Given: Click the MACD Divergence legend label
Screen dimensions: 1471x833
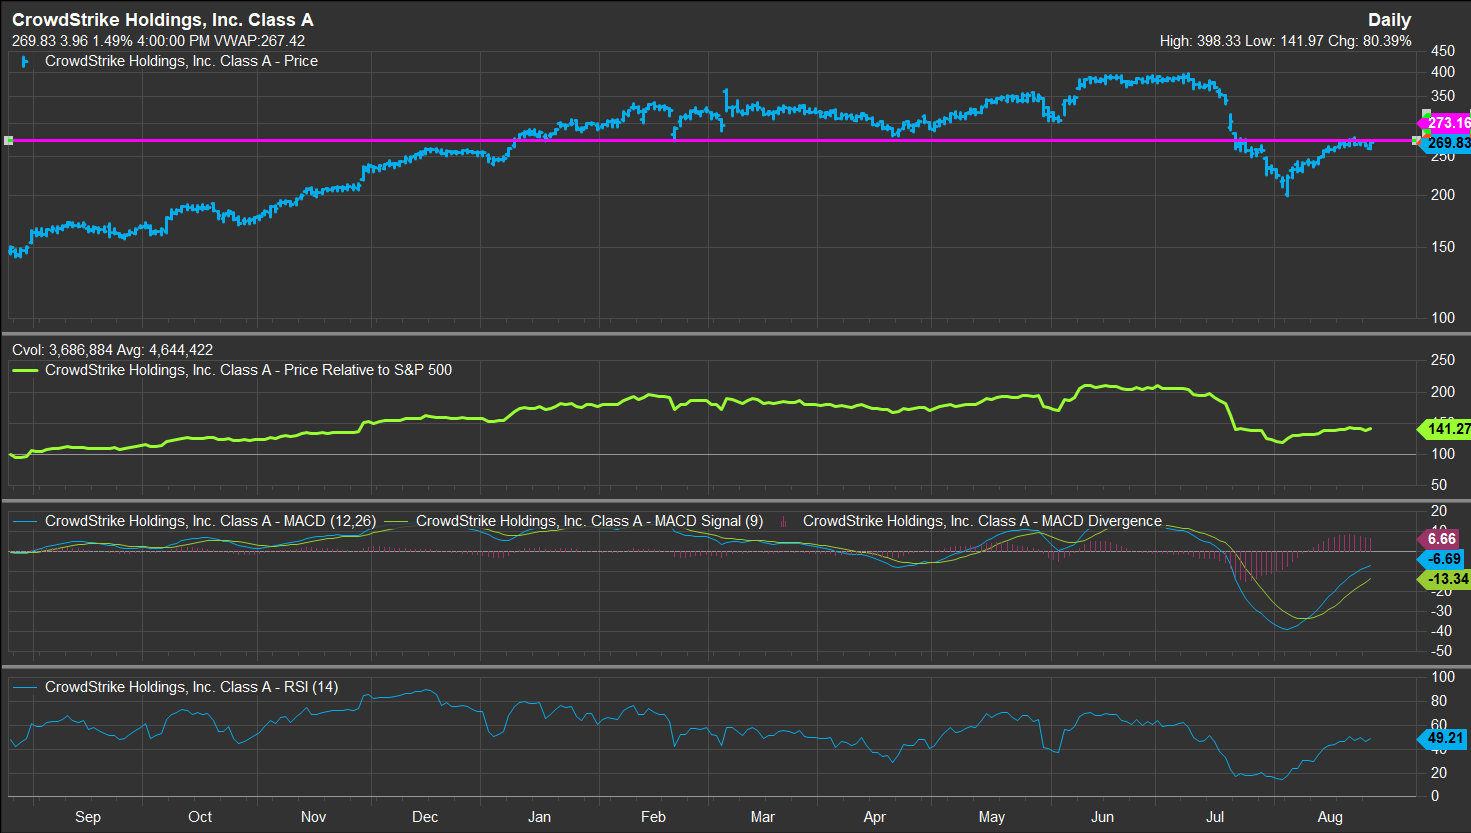Looking at the screenshot, I should pyautogui.click(x=982, y=521).
